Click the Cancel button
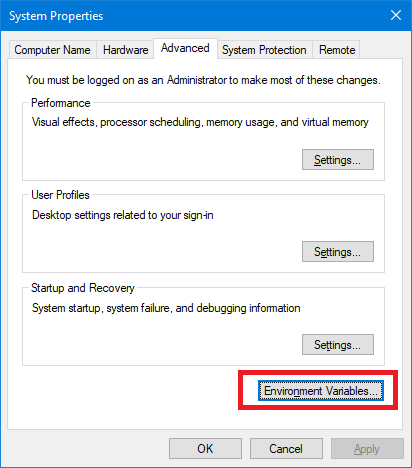 pos(286,449)
